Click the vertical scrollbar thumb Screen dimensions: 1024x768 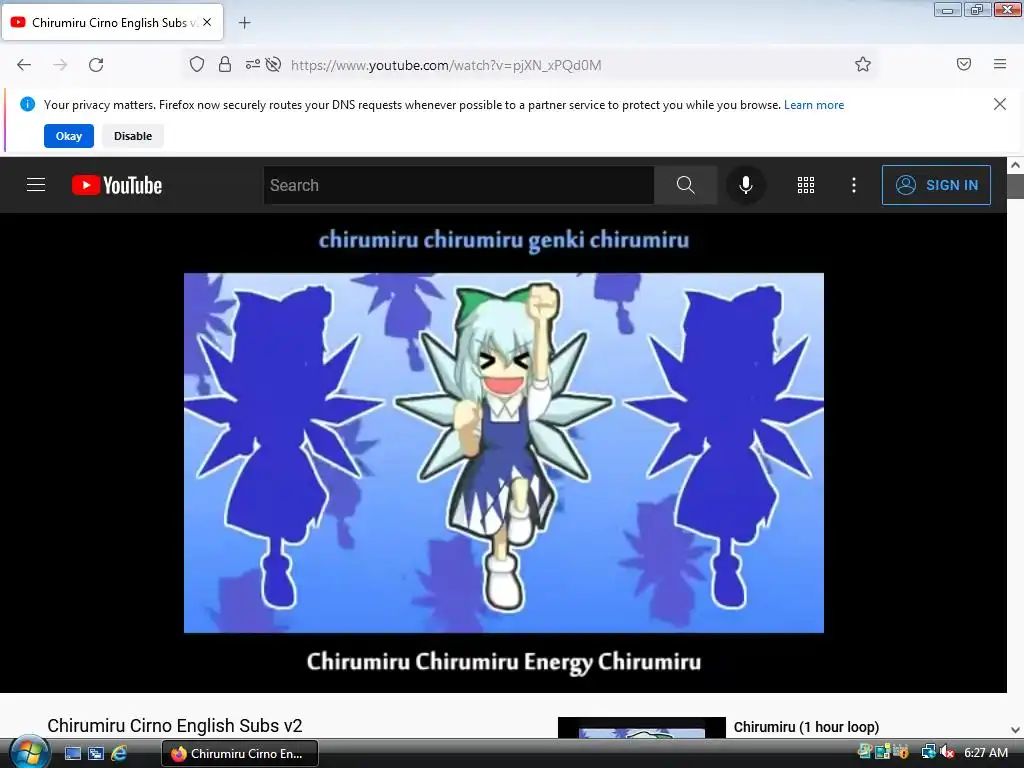pyautogui.click(x=1016, y=186)
